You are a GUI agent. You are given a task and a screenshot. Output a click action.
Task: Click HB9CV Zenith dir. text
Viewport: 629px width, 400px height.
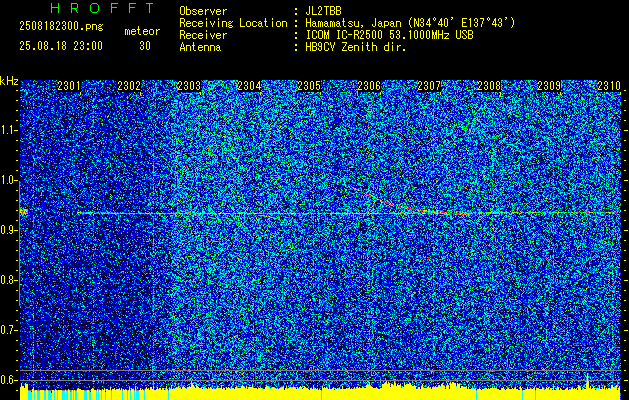point(355,47)
